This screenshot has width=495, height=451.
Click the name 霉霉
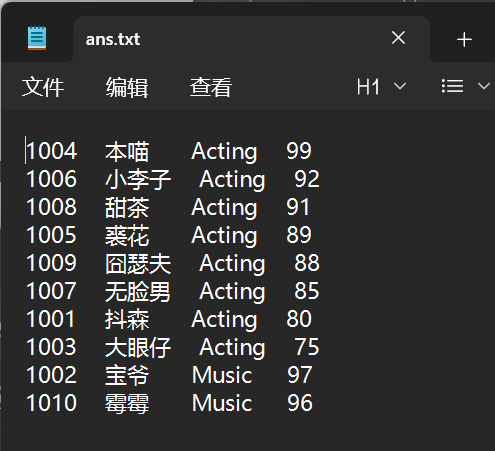coord(127,403)
